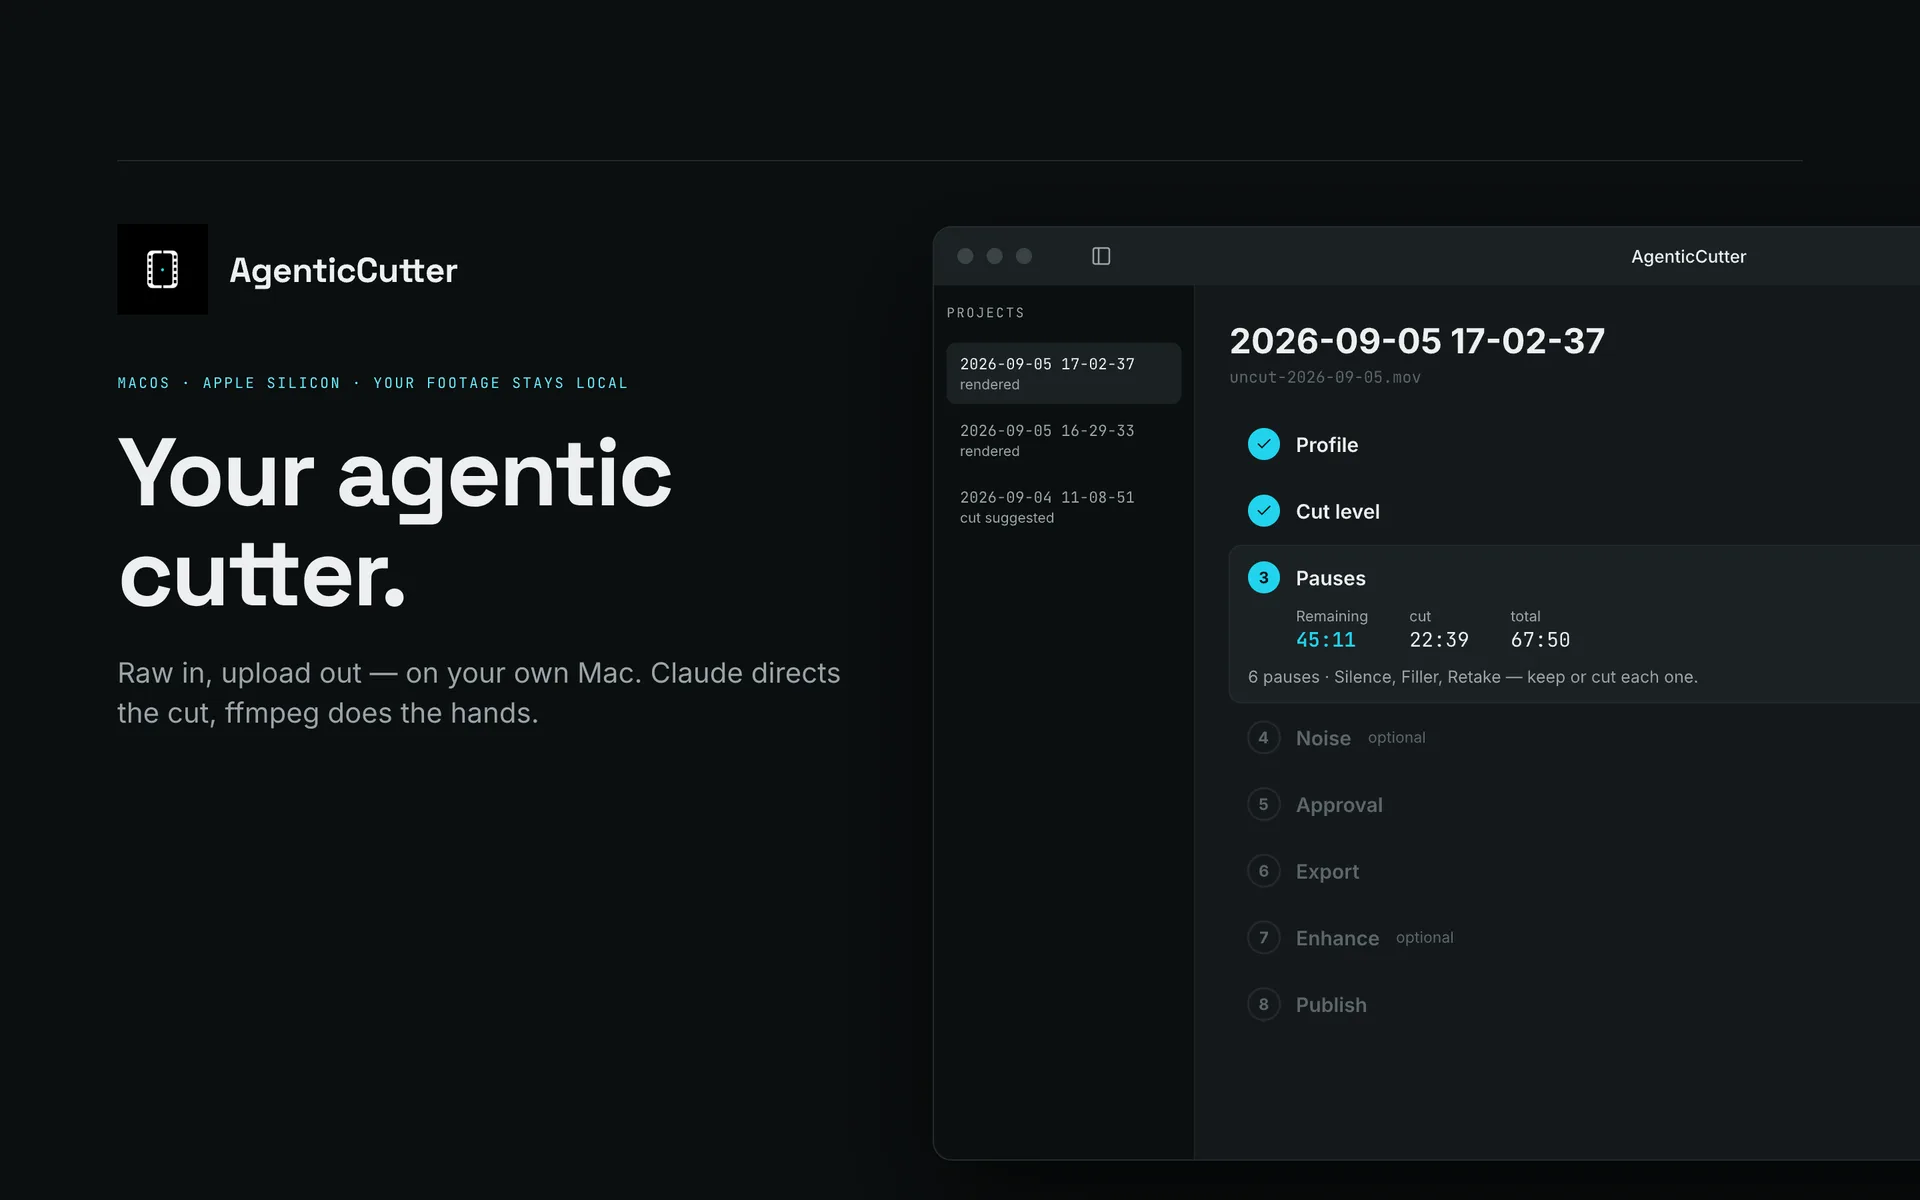Expand the Enhance optional step
The height and width of the screenshot is (1200, 1920).
tap(1337, 938)
